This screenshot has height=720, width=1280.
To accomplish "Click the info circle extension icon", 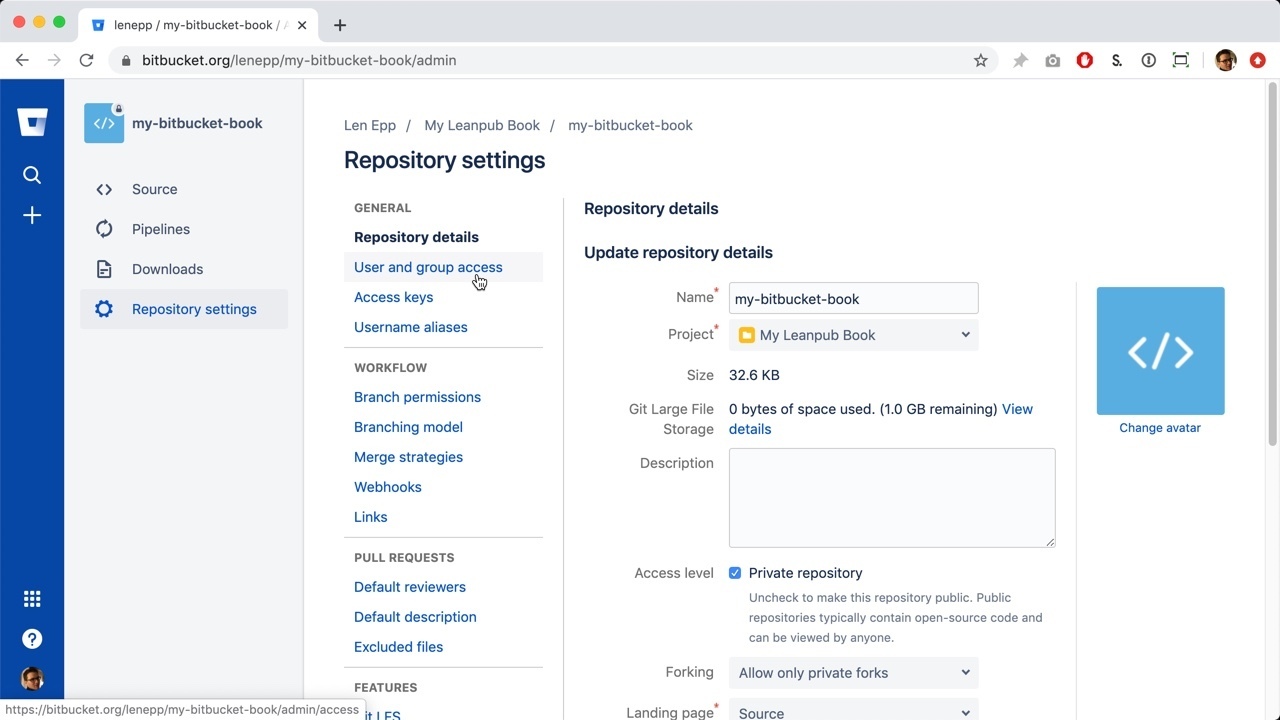I will [1149, 60].
